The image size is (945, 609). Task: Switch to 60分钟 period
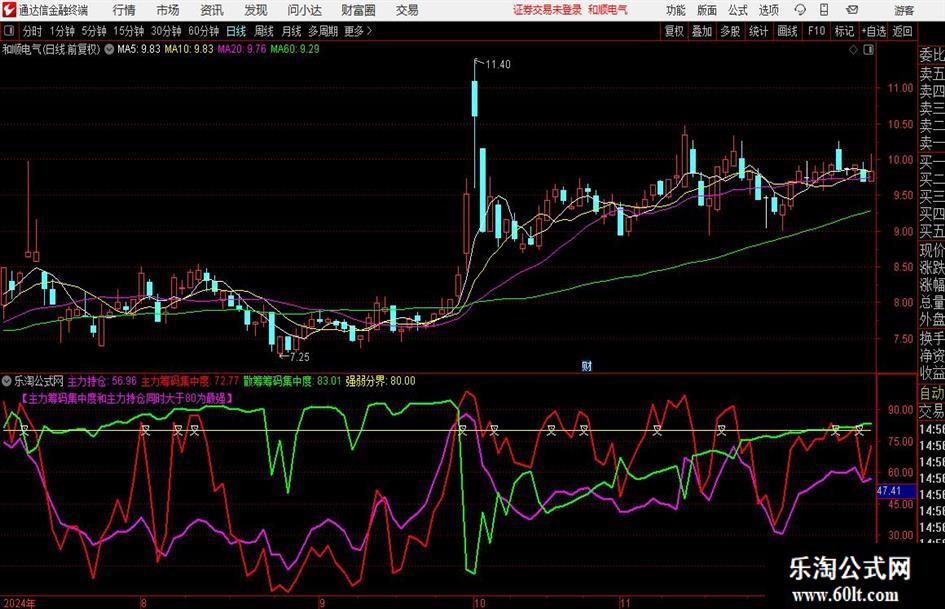(x=203, y=31)
